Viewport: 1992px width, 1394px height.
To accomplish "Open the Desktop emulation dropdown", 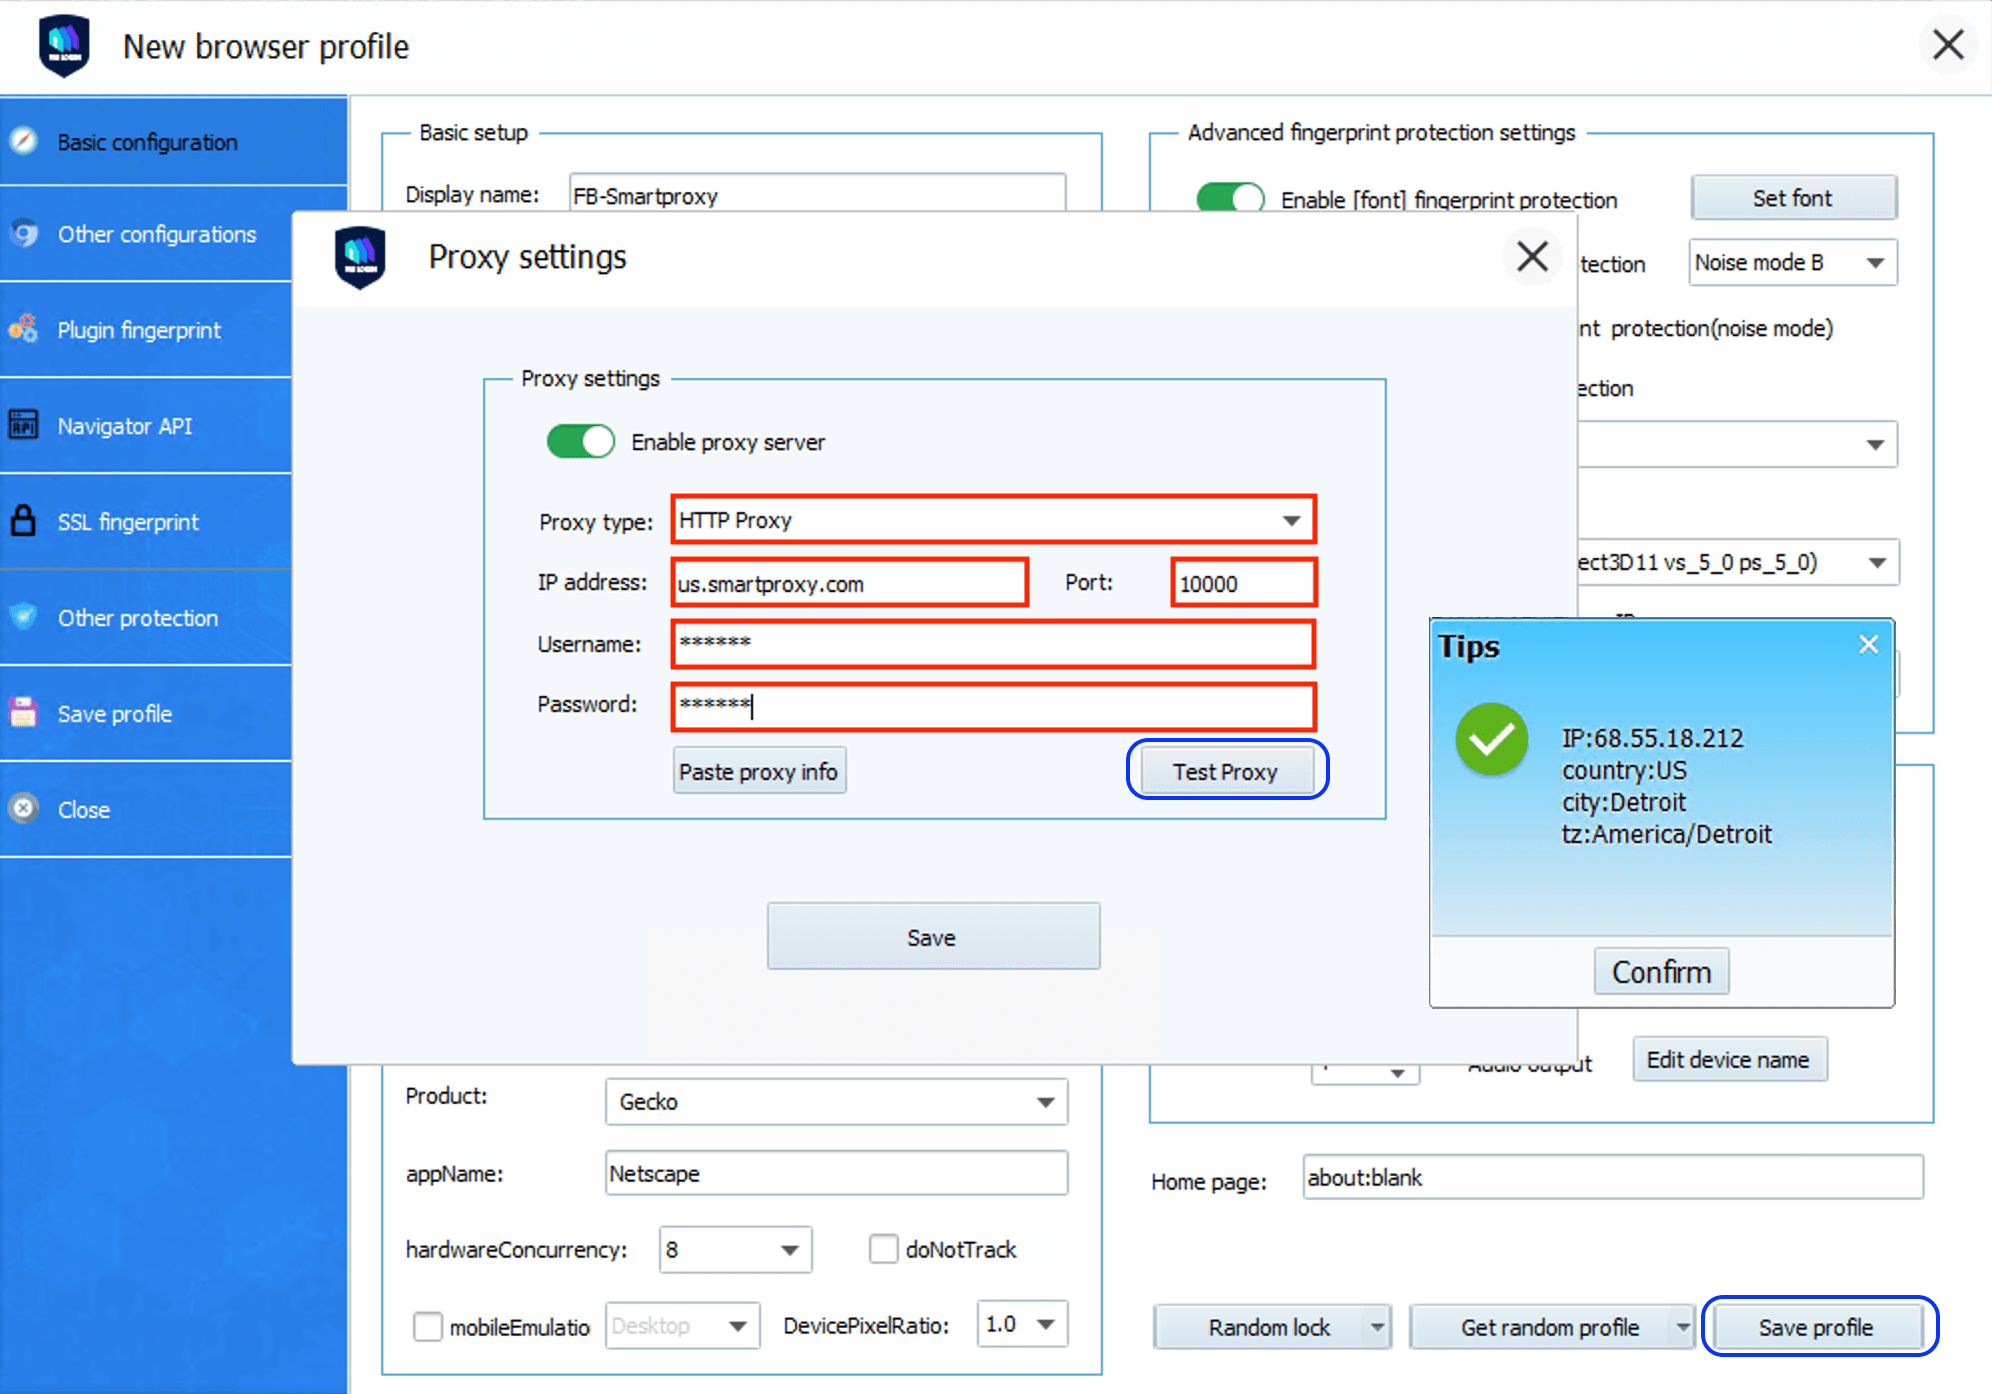I will point(682,1326).
